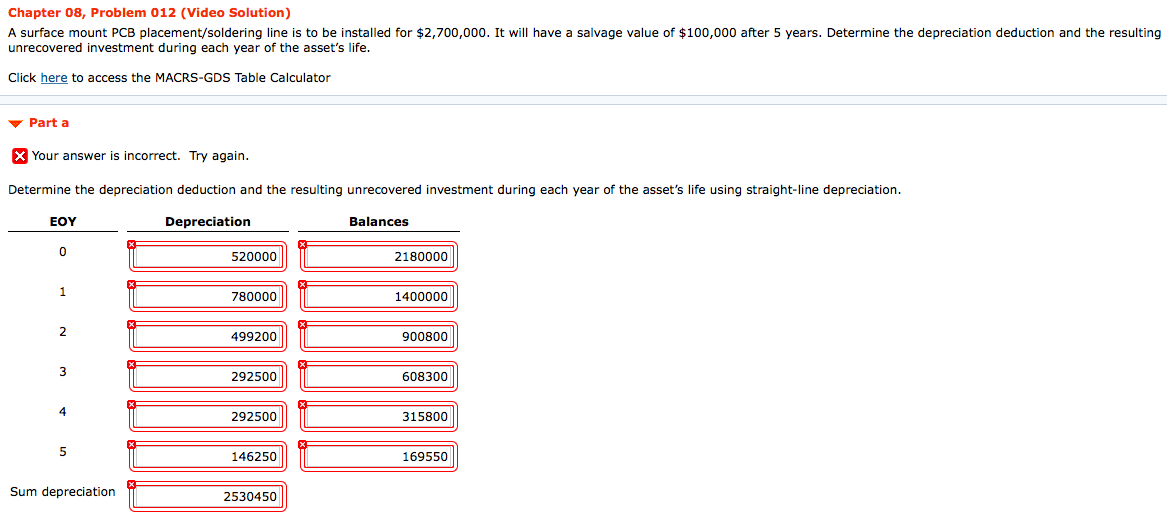Select depreciation field containing 780000
Image resolution: width=1167 pixels, height=519 pixels.
(208, 297)
